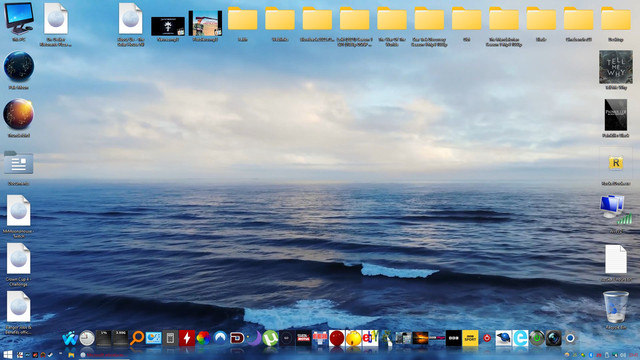Launch the NordVPN mountain icon in the dock
640x360 pixels.
220,338
